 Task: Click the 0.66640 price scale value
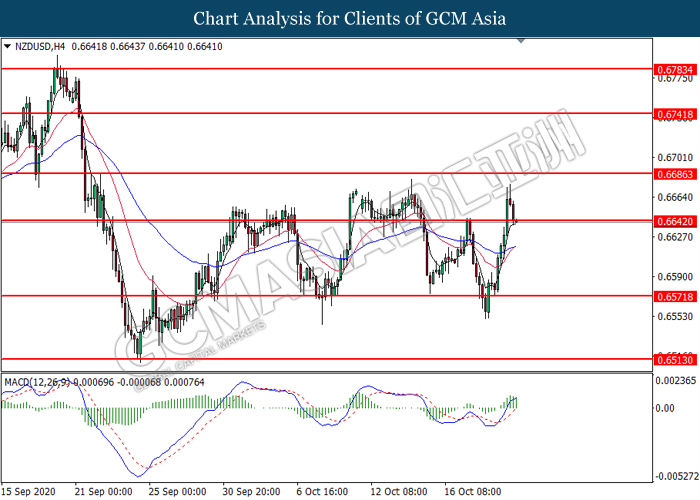pos(675,197)
